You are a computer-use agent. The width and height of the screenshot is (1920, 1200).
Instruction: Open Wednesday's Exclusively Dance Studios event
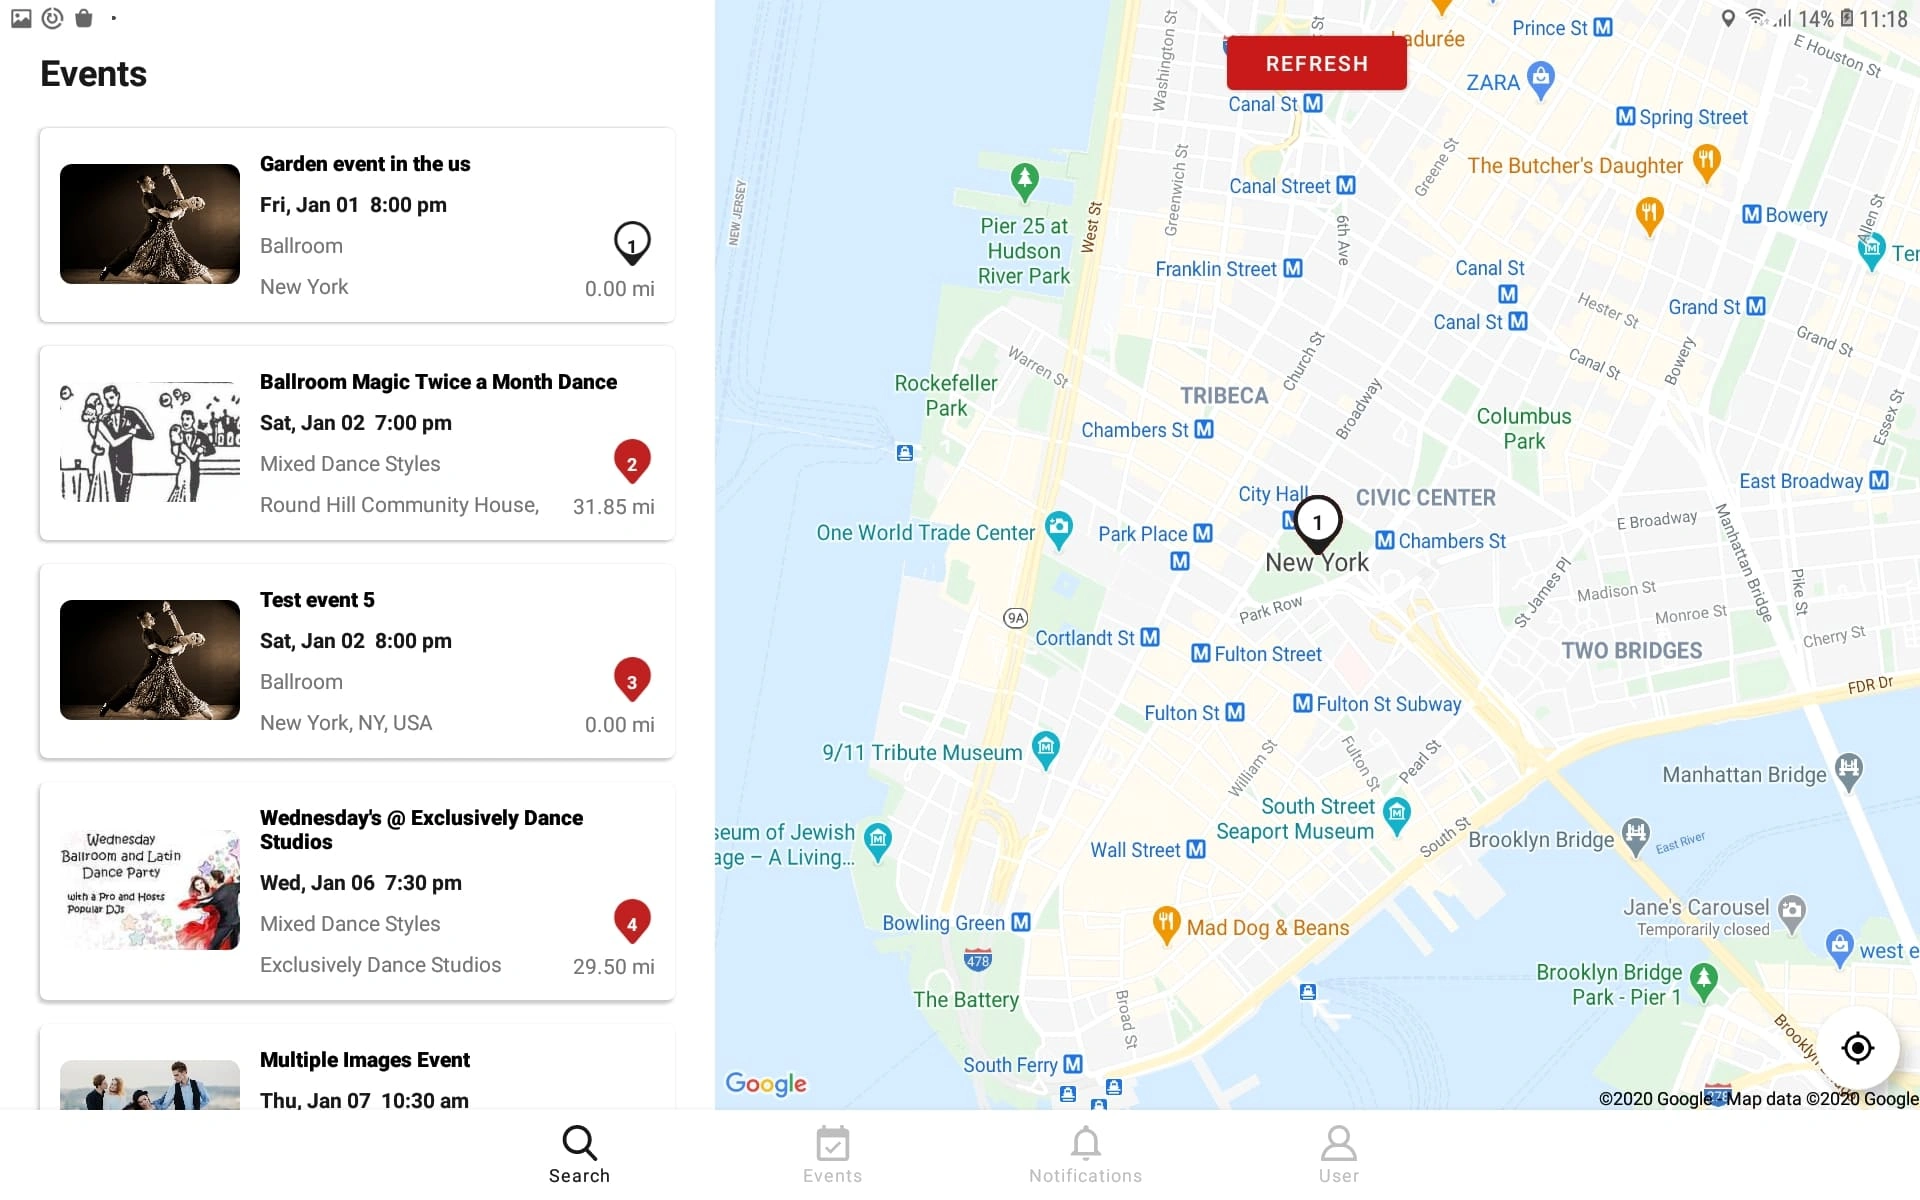tap(357, 892)
